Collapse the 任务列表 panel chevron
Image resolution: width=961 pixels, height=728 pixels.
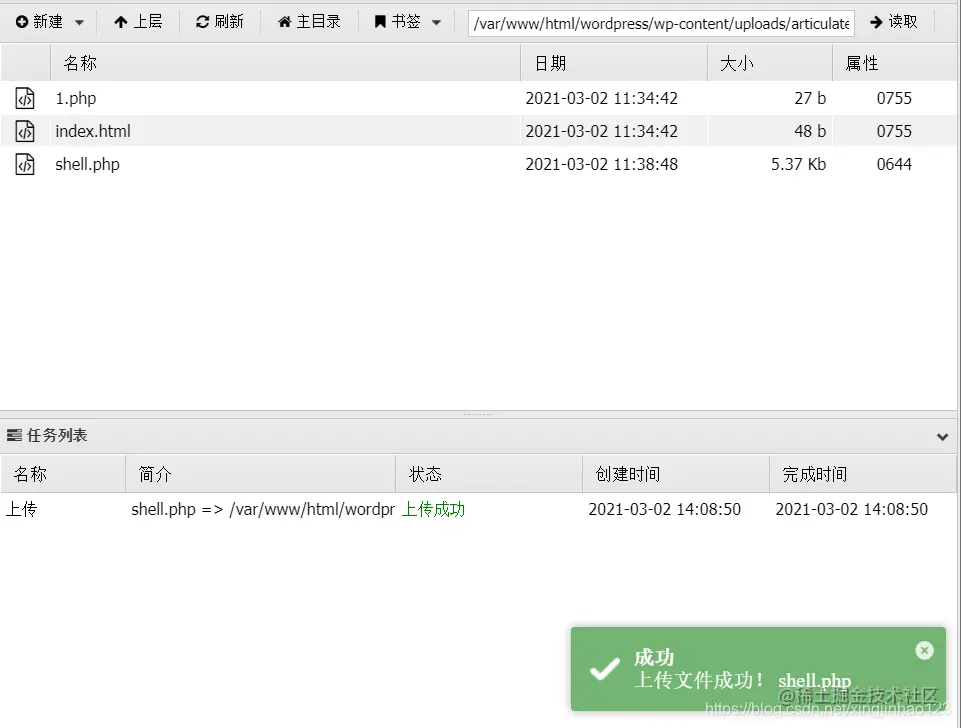pos(943,436)
